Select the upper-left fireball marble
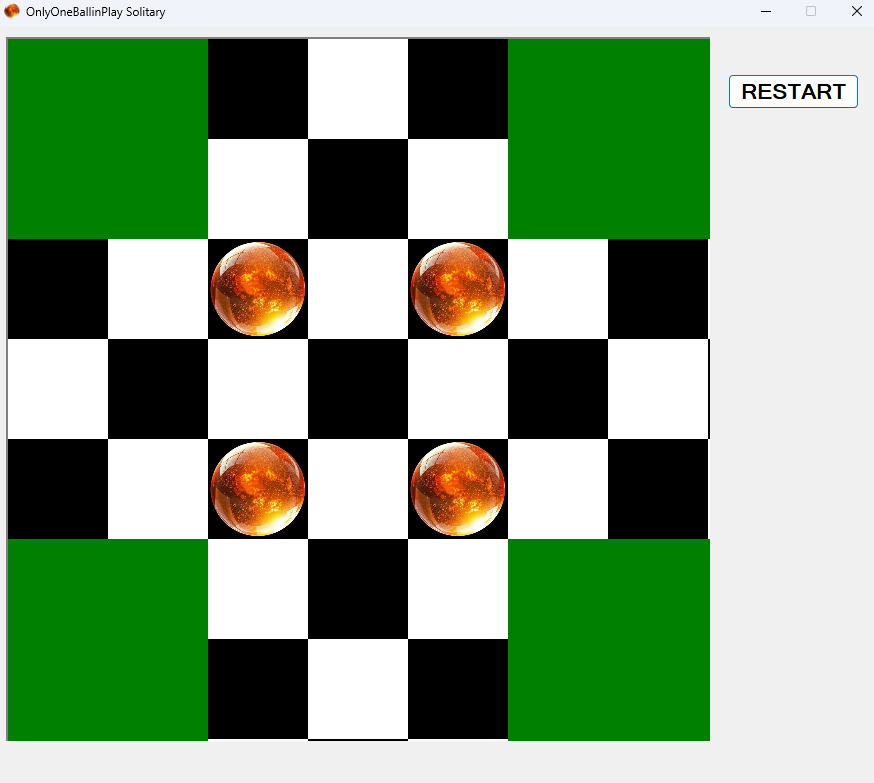874x783 pixels. point(258,289)
